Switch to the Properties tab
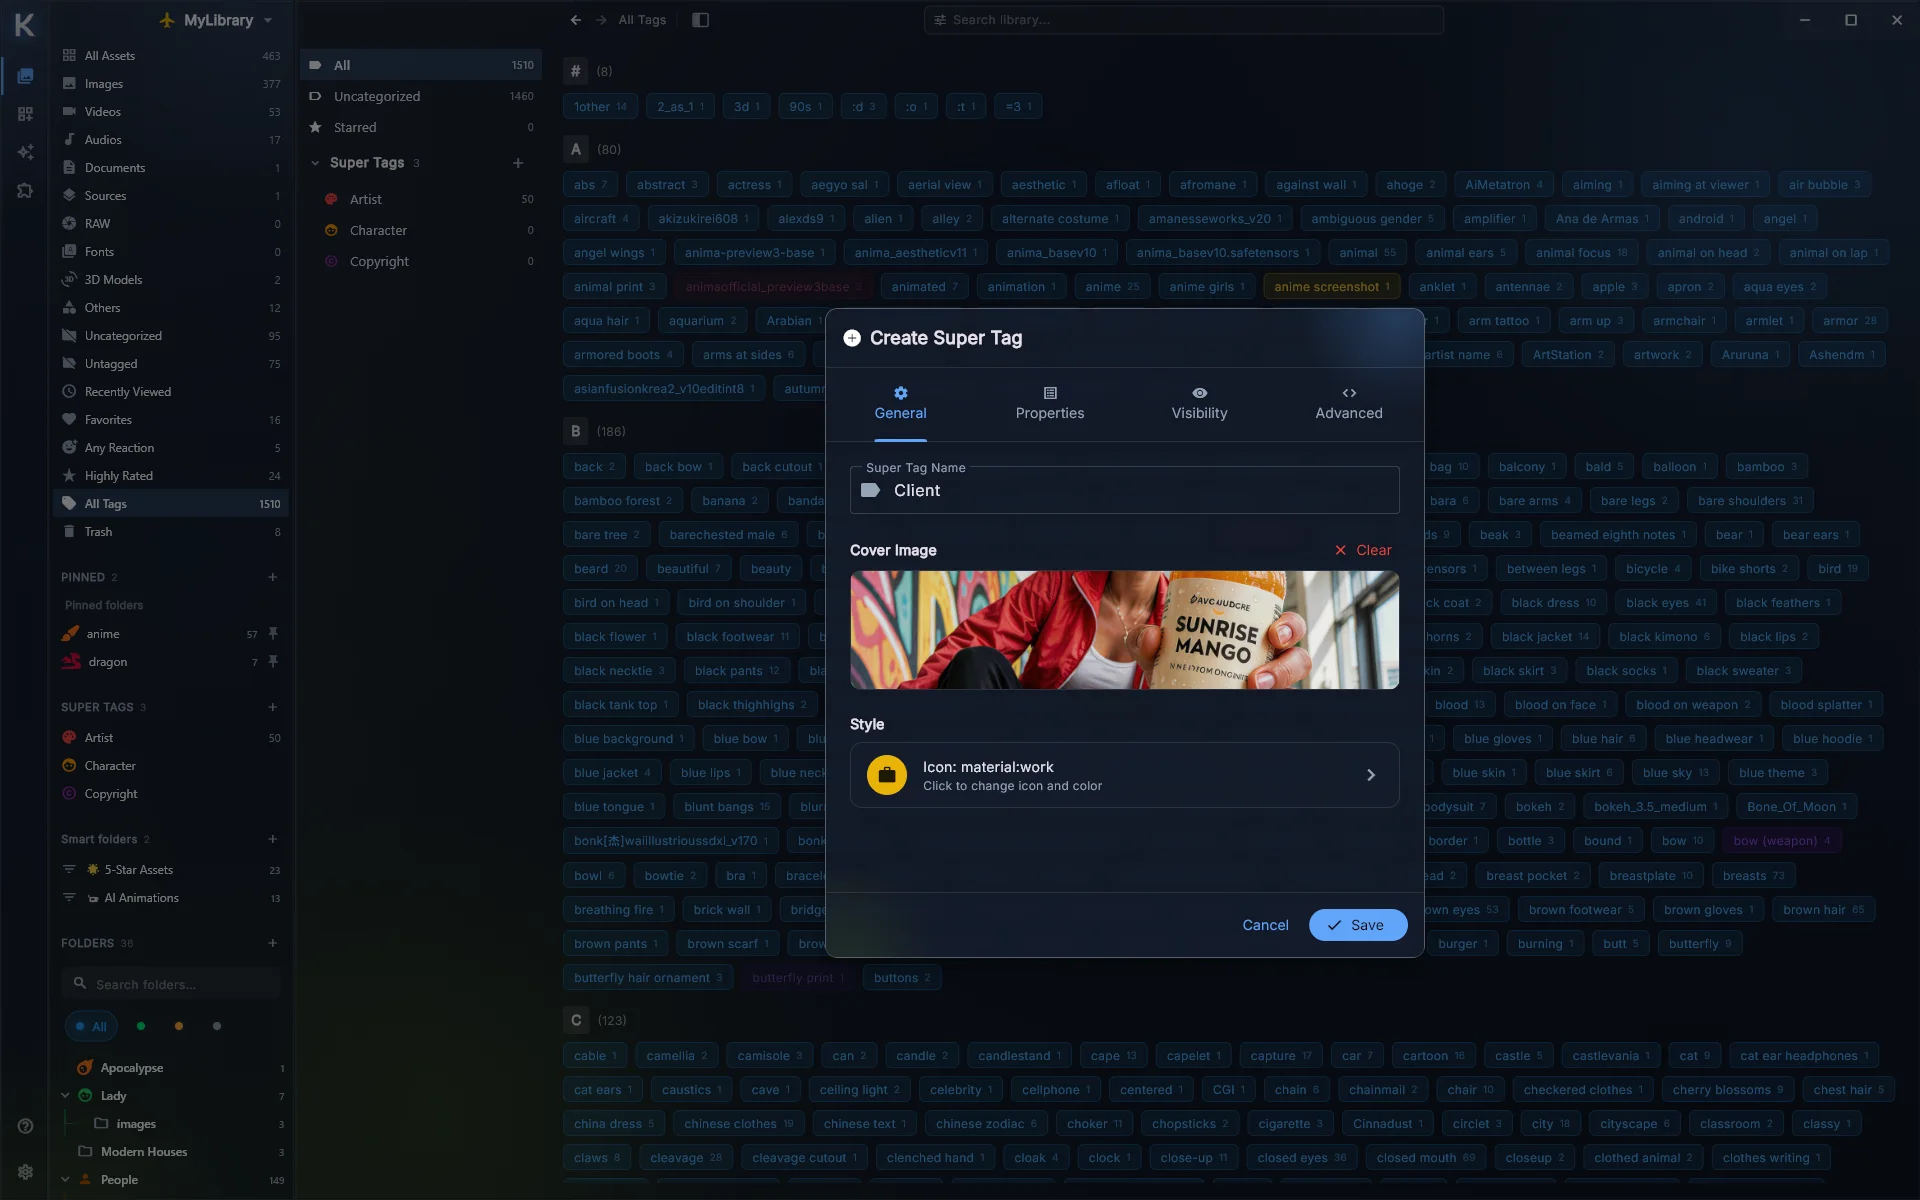The image size is (1920, 1200). pos(1049,404)
